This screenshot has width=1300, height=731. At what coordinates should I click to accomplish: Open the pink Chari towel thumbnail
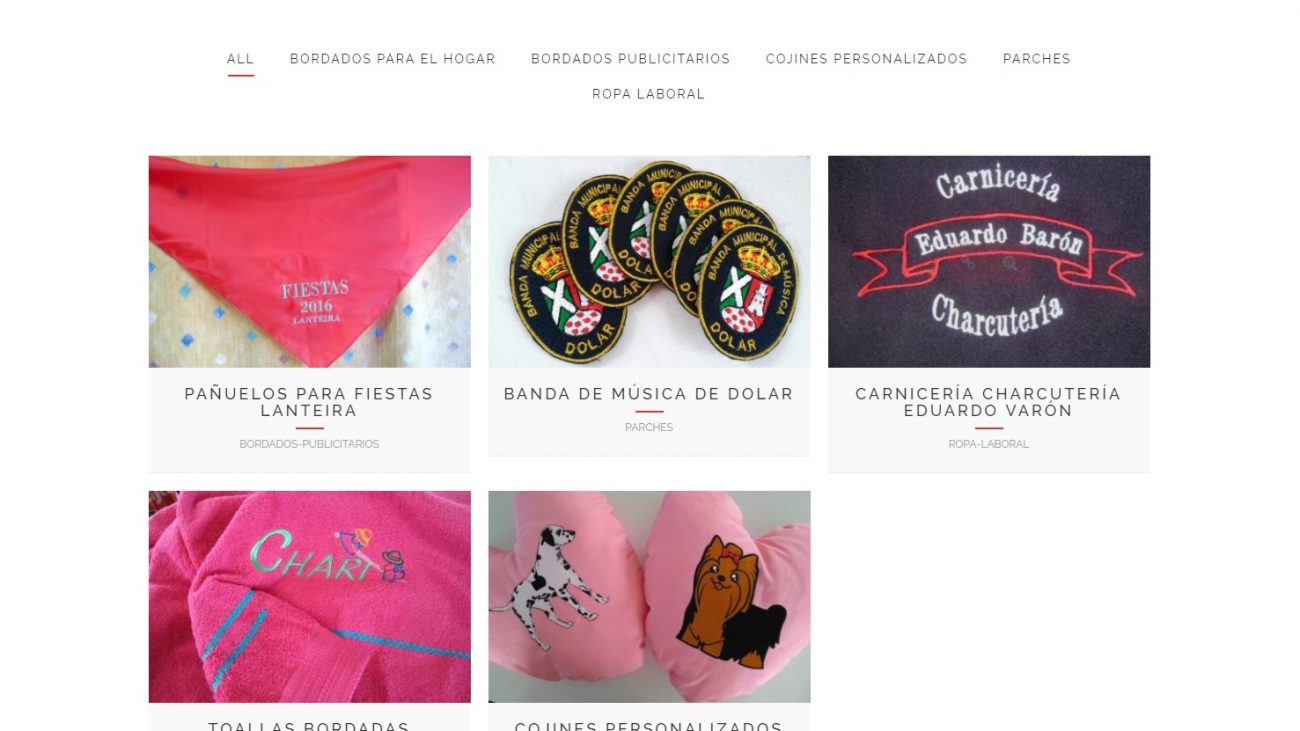point(309,597)
